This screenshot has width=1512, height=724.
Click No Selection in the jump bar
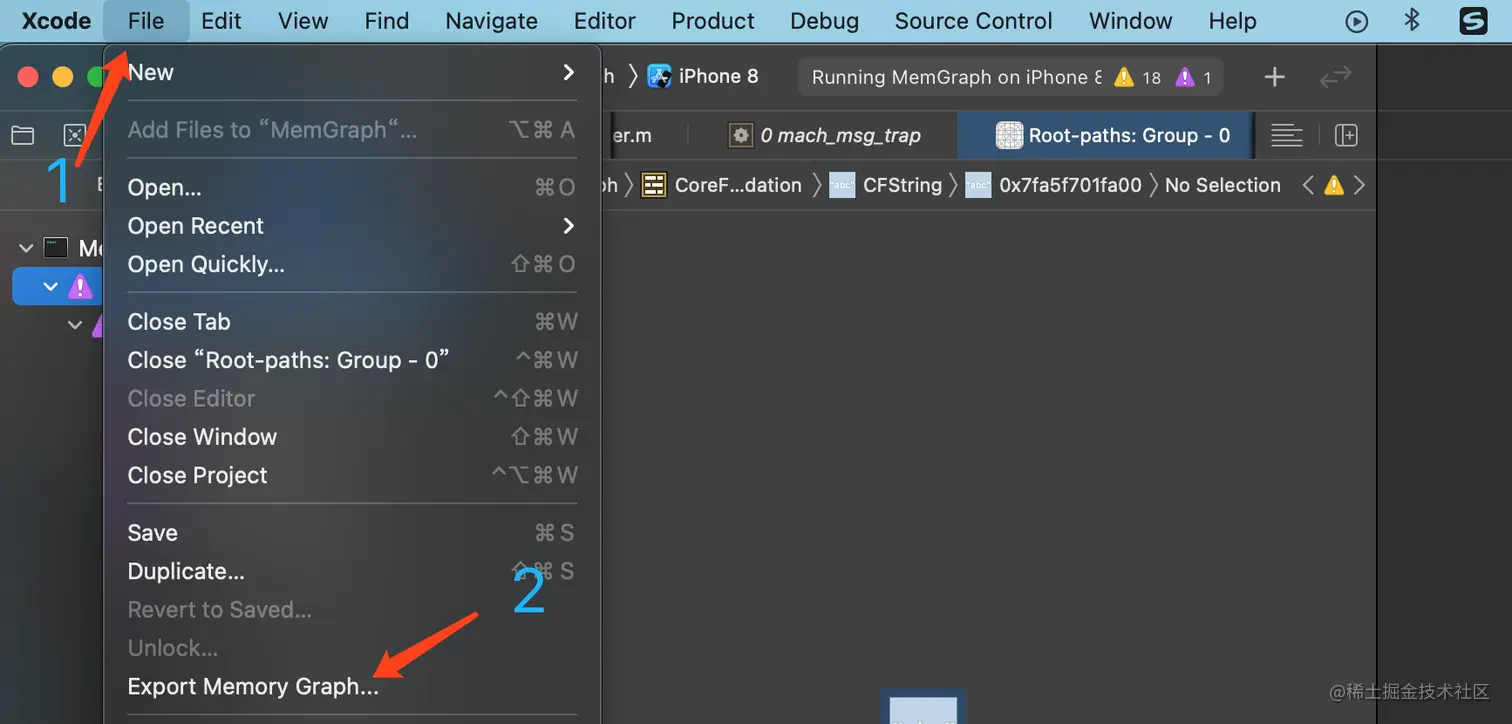pos(1222,185)
